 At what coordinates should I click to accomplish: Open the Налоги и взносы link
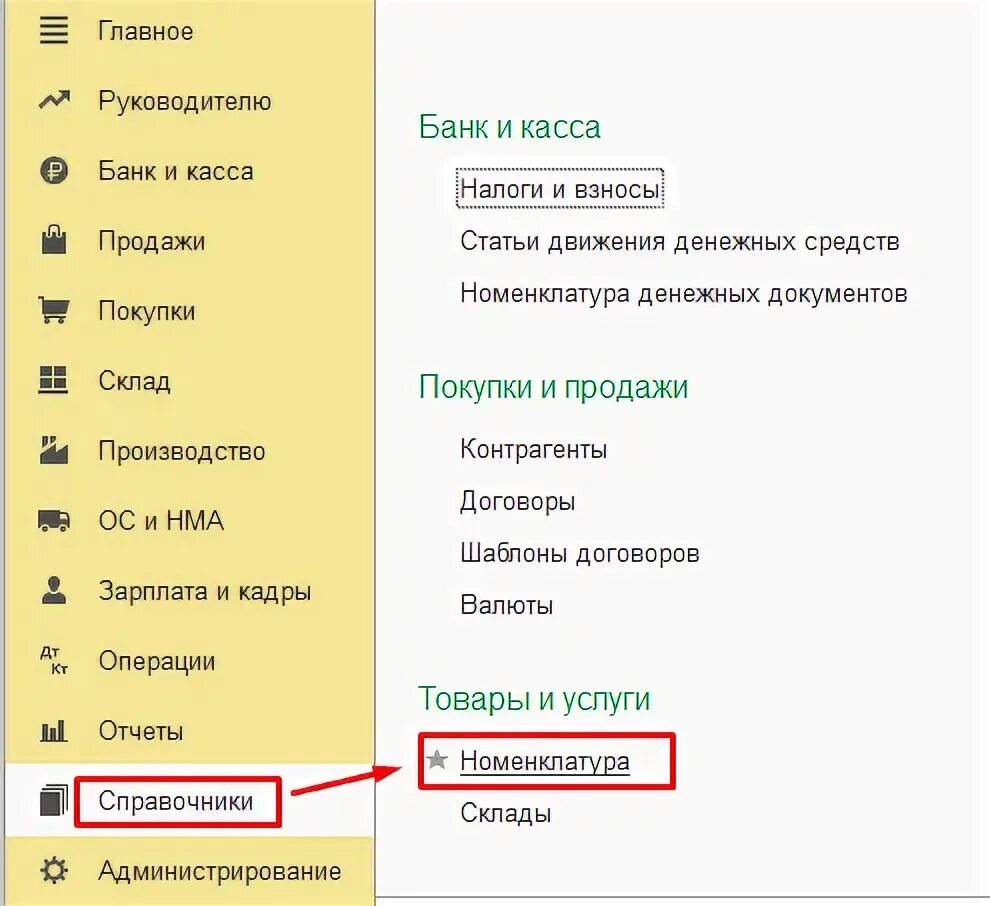(560, 188)
